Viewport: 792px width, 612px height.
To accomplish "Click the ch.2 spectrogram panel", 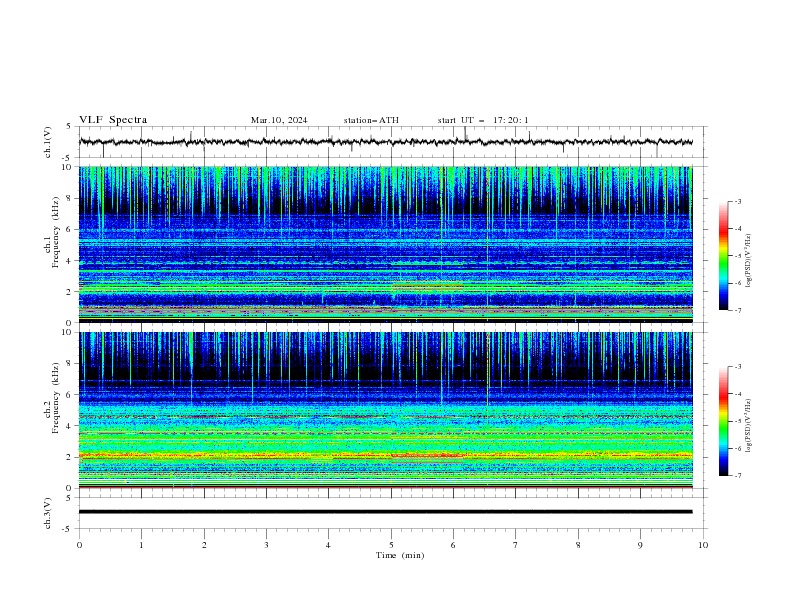I will tap(386, 410).
